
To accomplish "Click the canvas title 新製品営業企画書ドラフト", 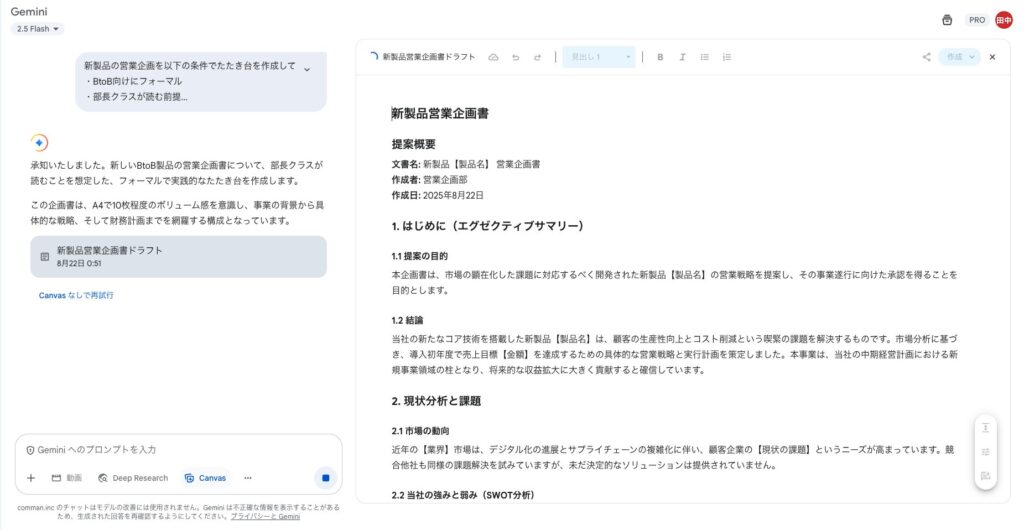I will click(x=429, y=57).
